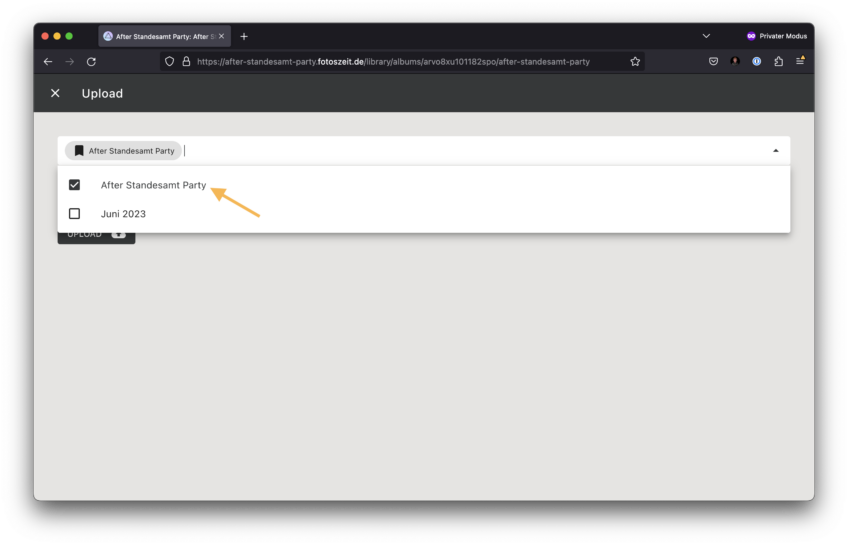The width and height of the screenshot is (848, 545).
Task: Reload the page with the refresh icon
Action: [91, 62]
